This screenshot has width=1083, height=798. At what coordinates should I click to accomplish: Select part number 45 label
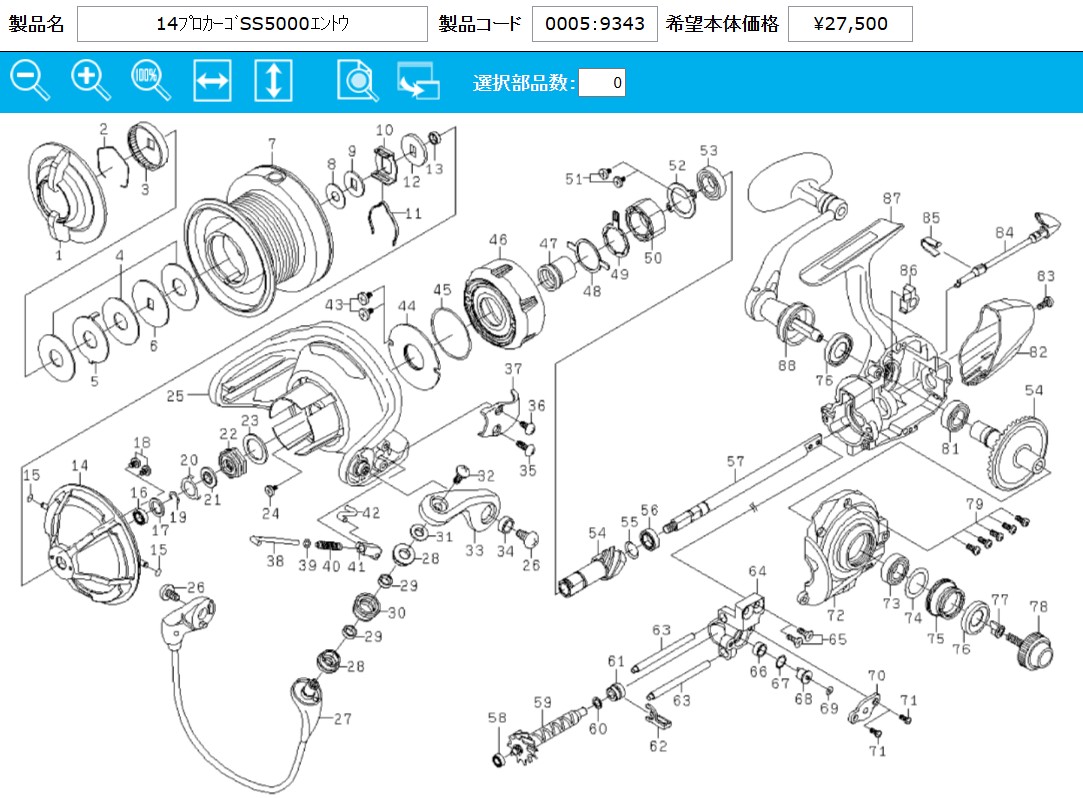[x=442, y=290]
